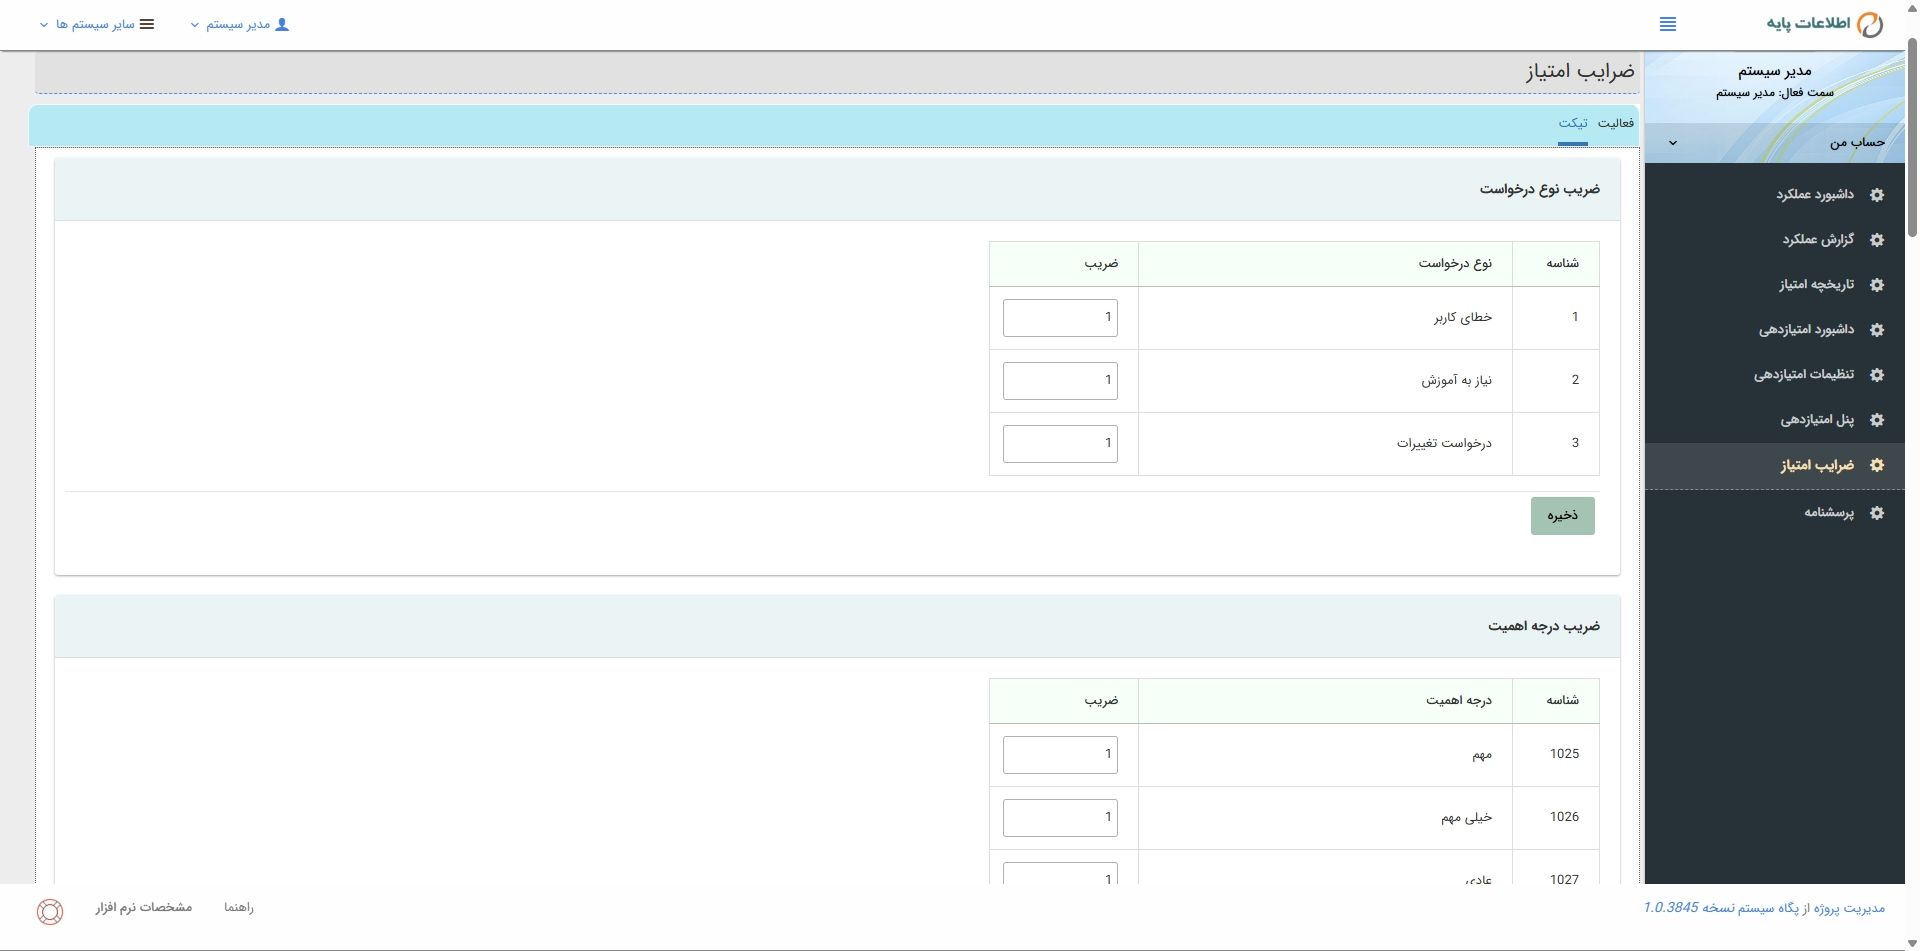Screen dimensions: 1920x951
Task: Go to گزارش عملکرد in the sidebar
Action: (x=1818, y=240)
